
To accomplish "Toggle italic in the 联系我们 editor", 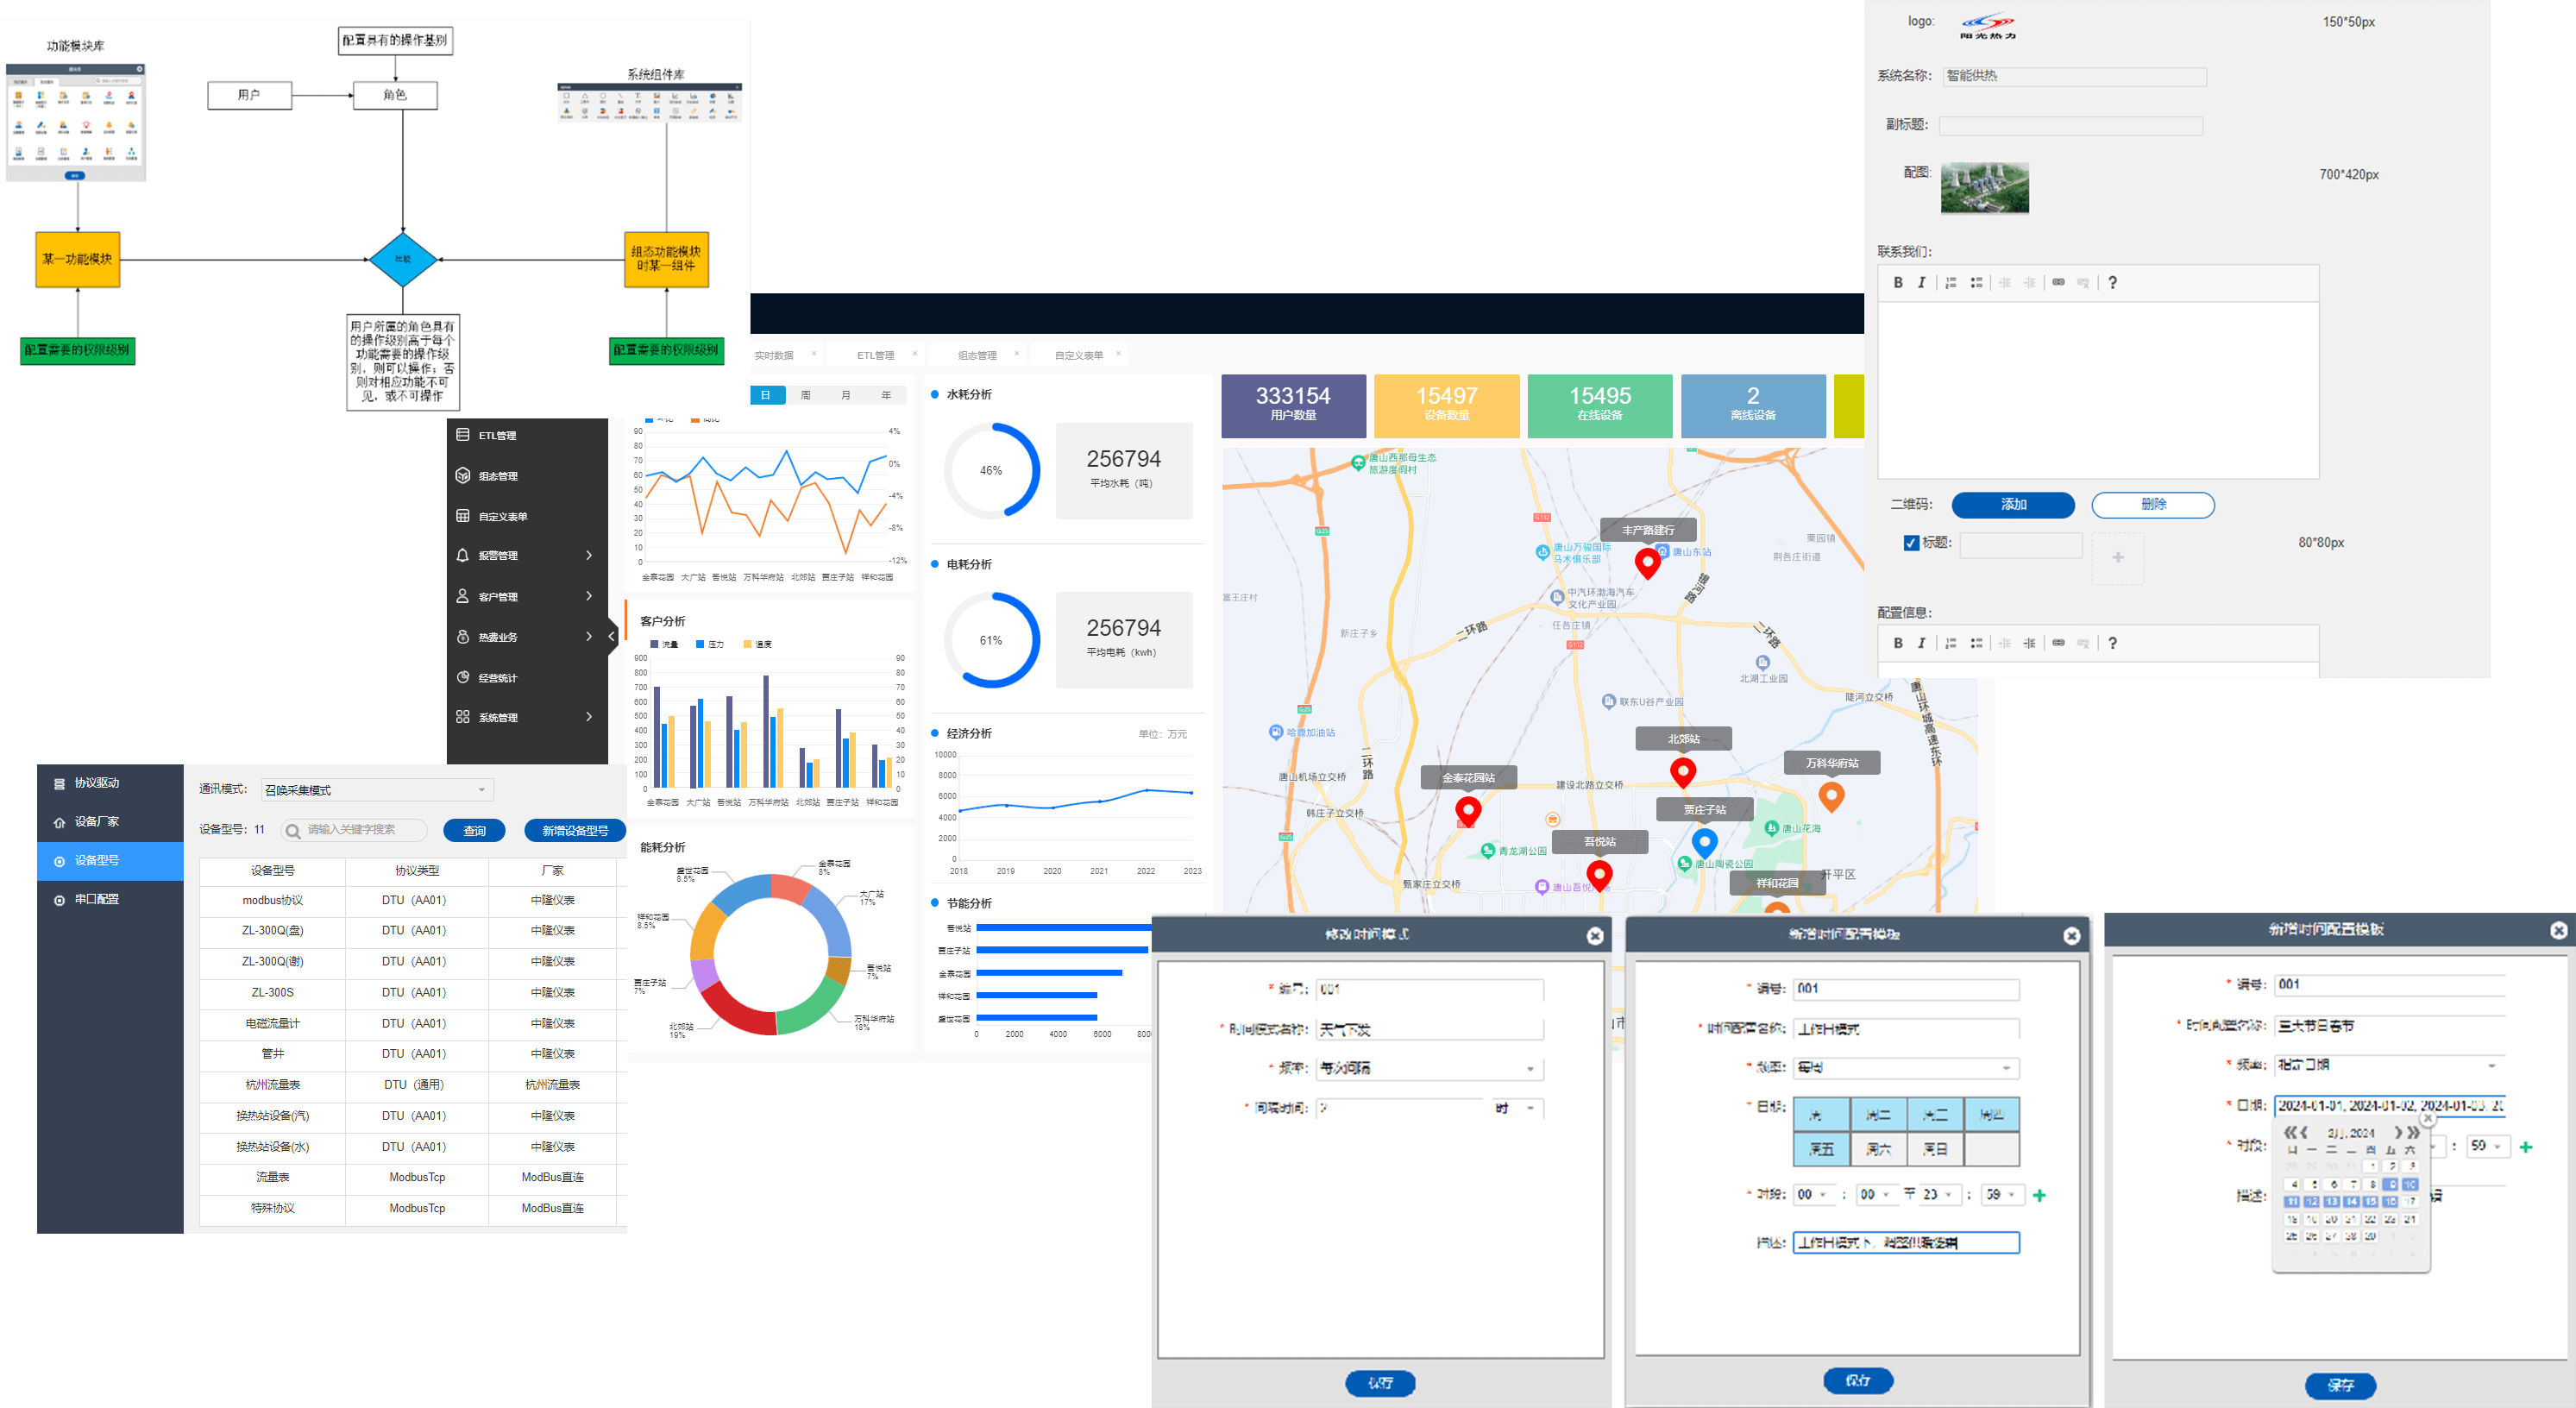I will point(1921,283).
